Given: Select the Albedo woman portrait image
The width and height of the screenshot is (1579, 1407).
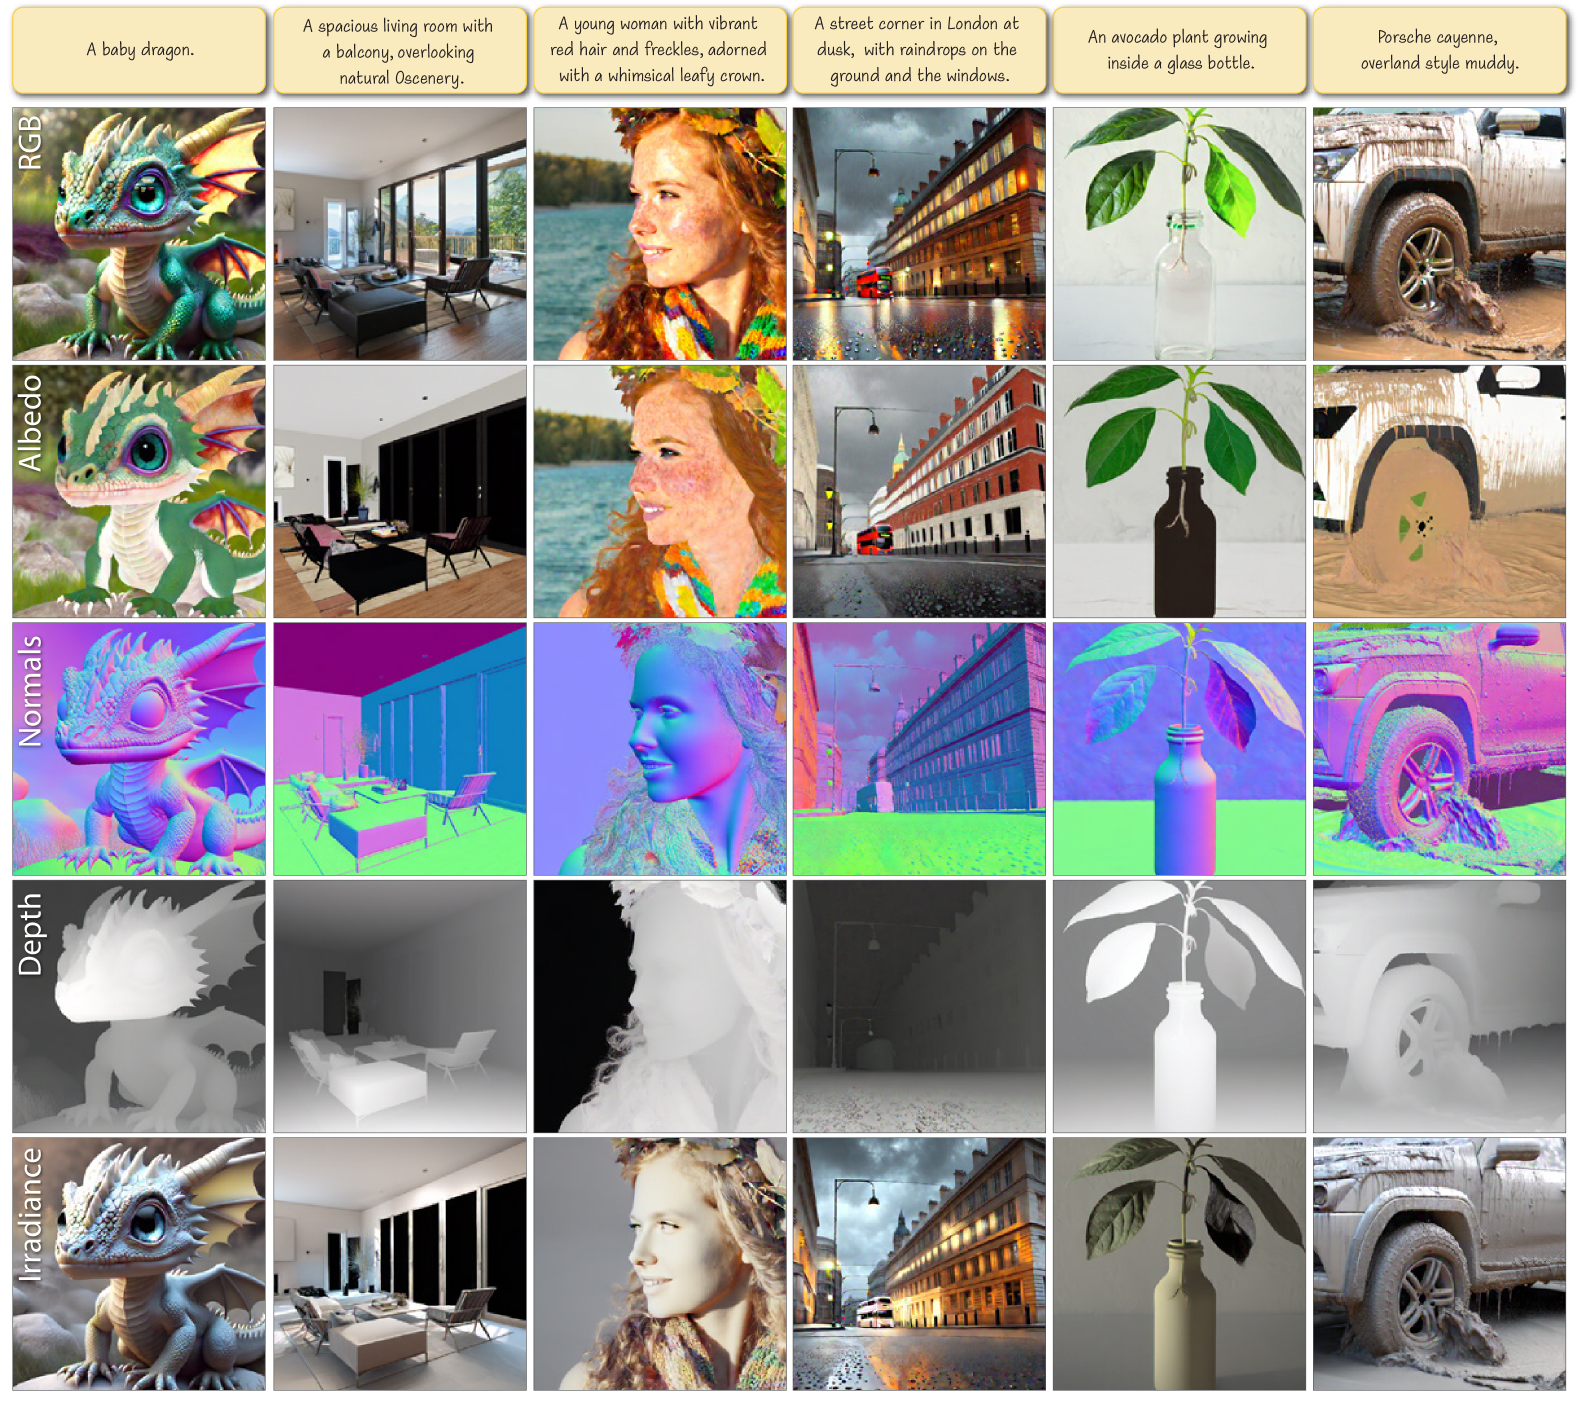Looking at the screenshot, I should point(660,491).
